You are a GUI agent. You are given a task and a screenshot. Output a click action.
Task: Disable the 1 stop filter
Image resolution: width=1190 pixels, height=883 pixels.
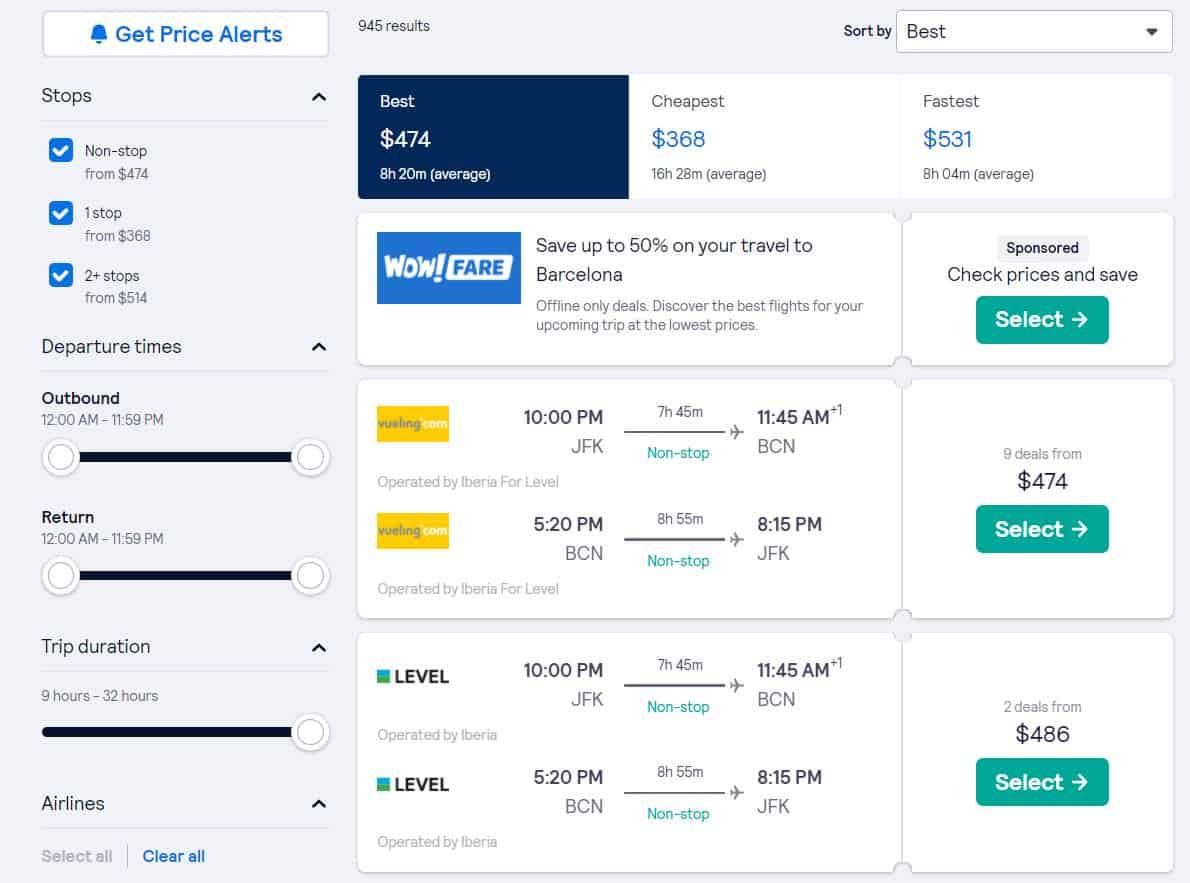pyautogui.click(x=60, y=213)
